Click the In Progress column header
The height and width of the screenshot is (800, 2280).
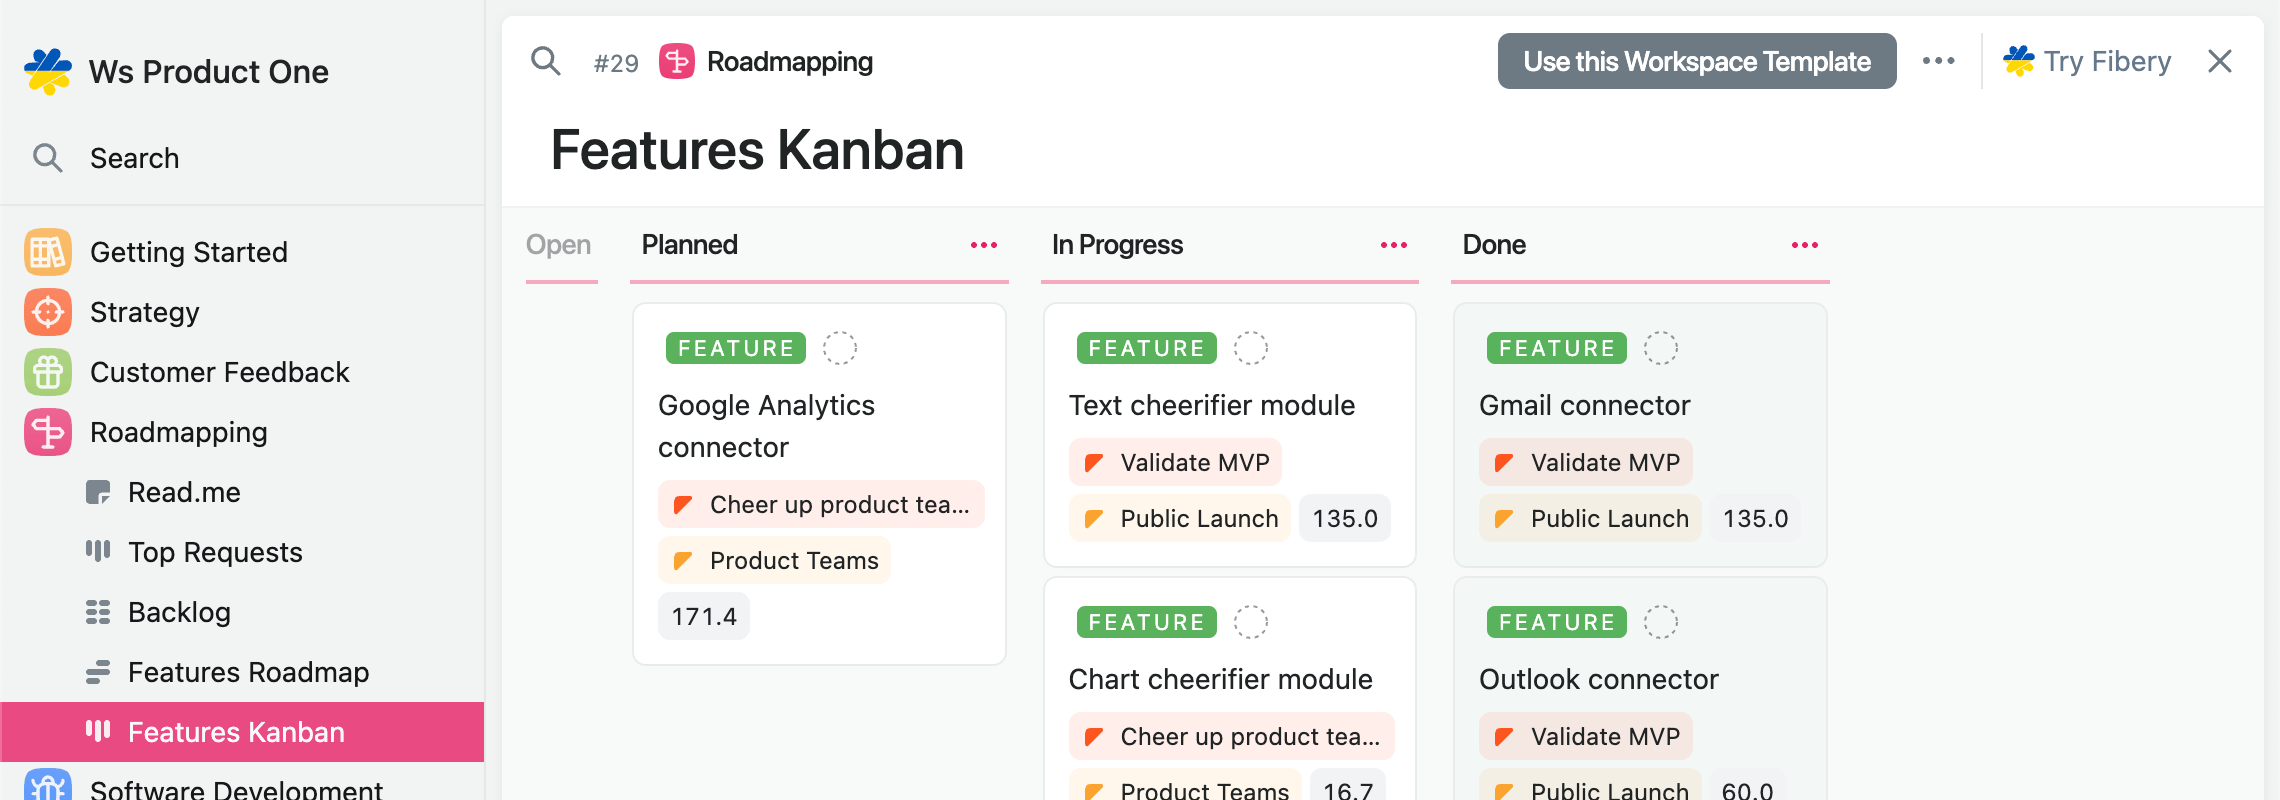tap(1117, 245)
